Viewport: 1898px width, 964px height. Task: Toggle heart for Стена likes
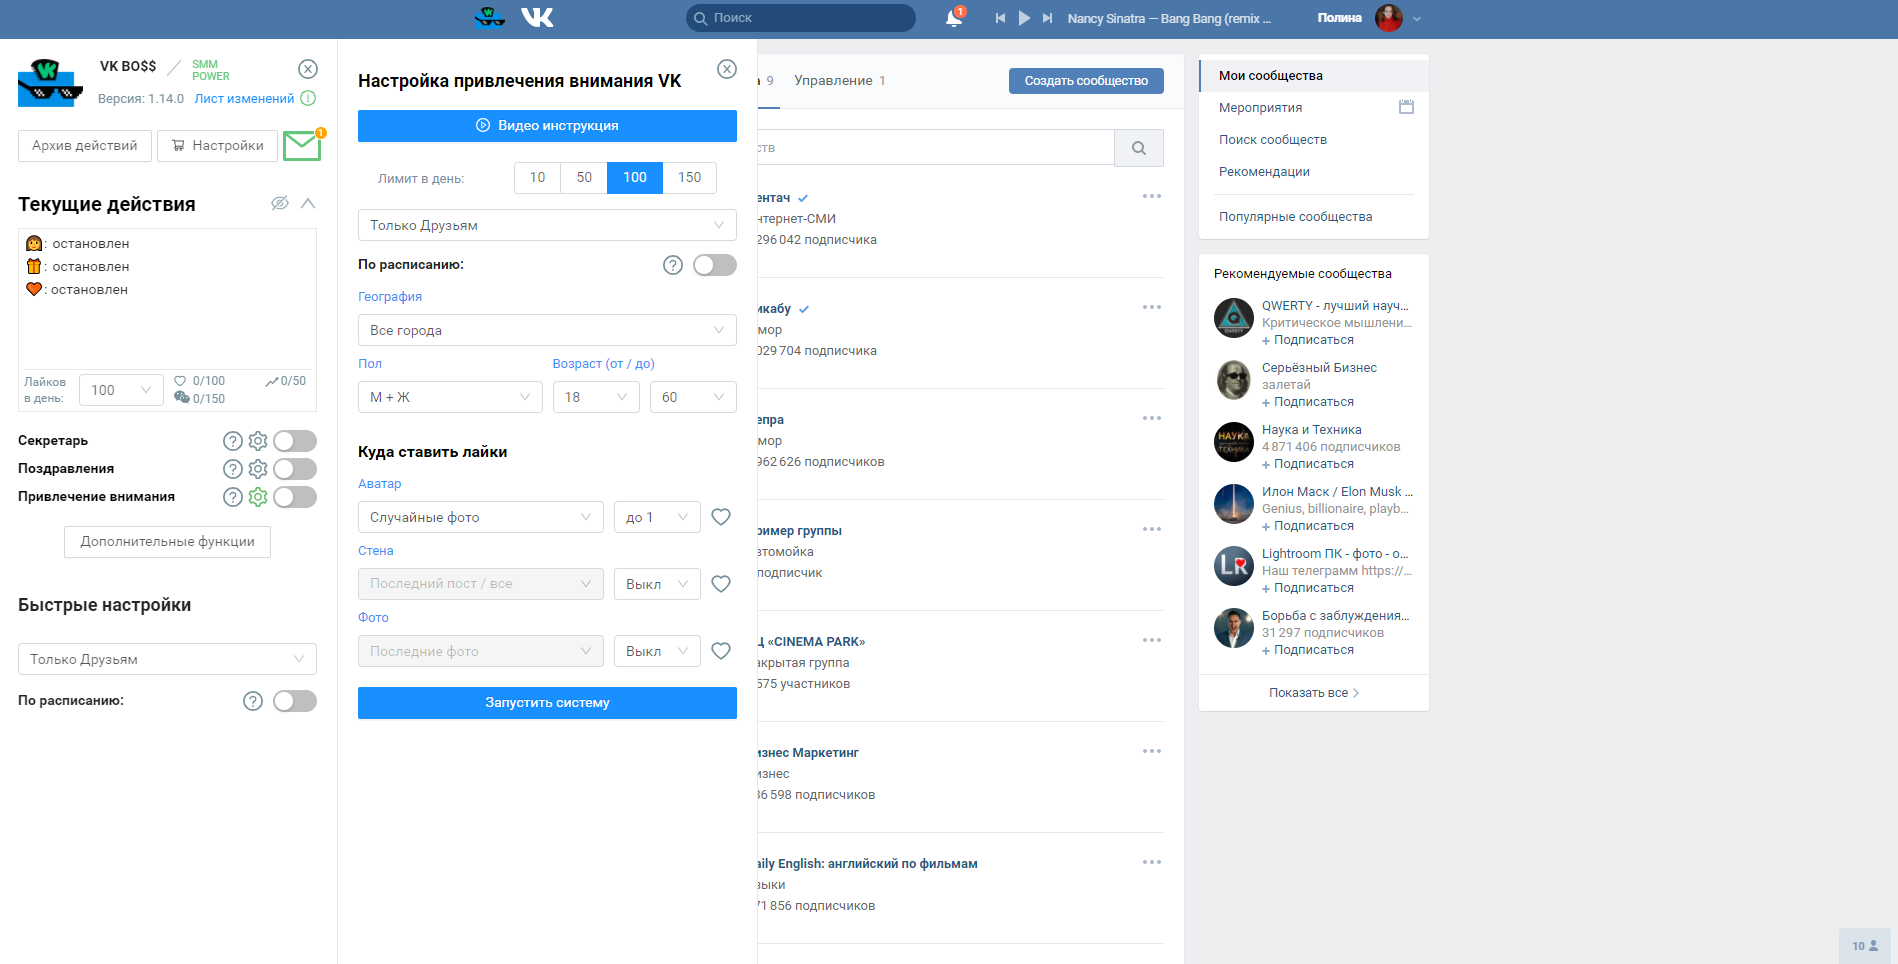721,584
